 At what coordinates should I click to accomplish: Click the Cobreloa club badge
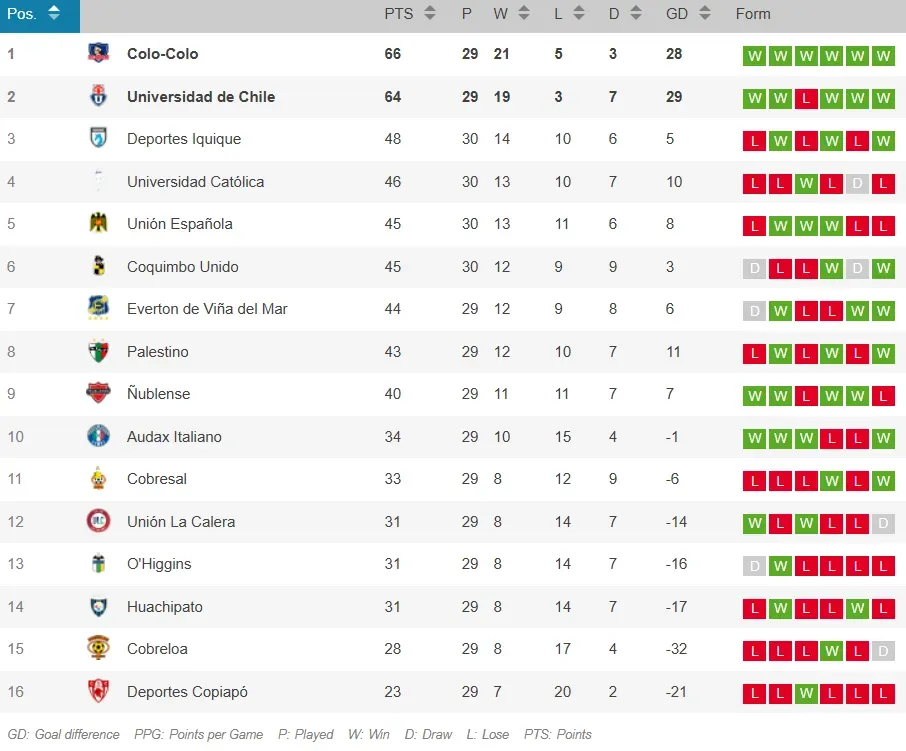(97, 648)
